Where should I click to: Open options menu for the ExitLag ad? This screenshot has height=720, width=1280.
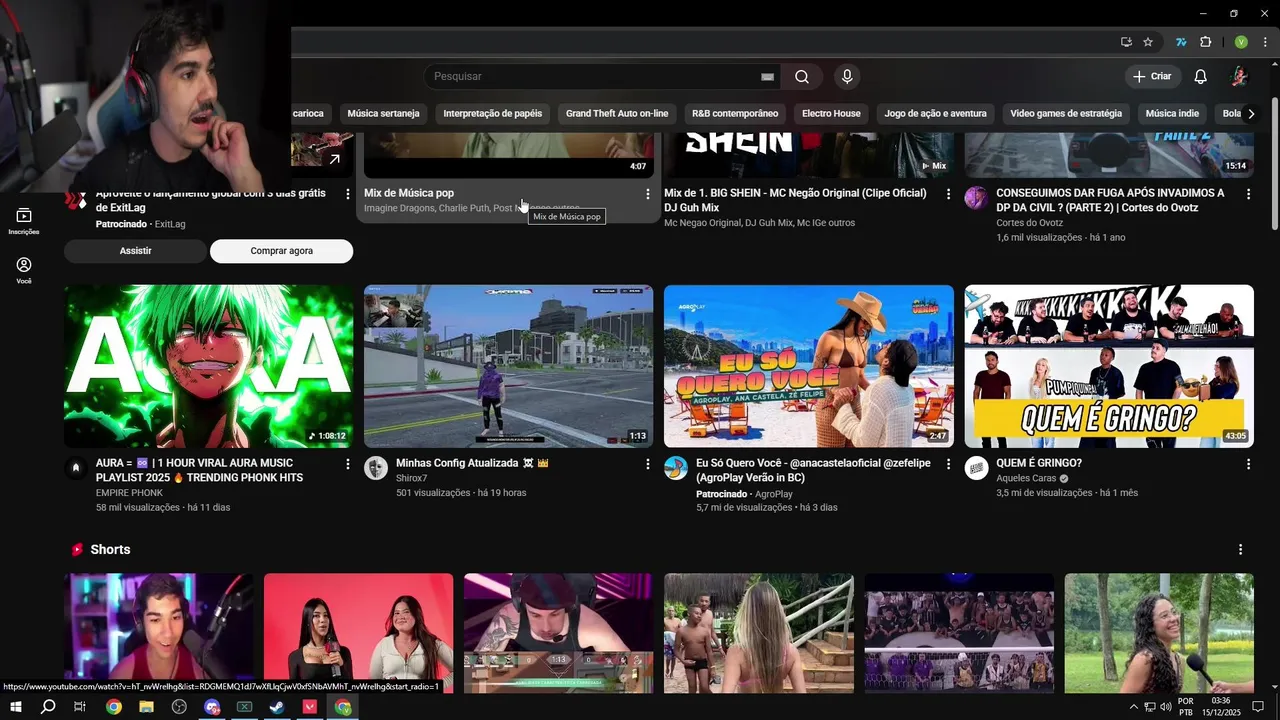click(348, 194)
